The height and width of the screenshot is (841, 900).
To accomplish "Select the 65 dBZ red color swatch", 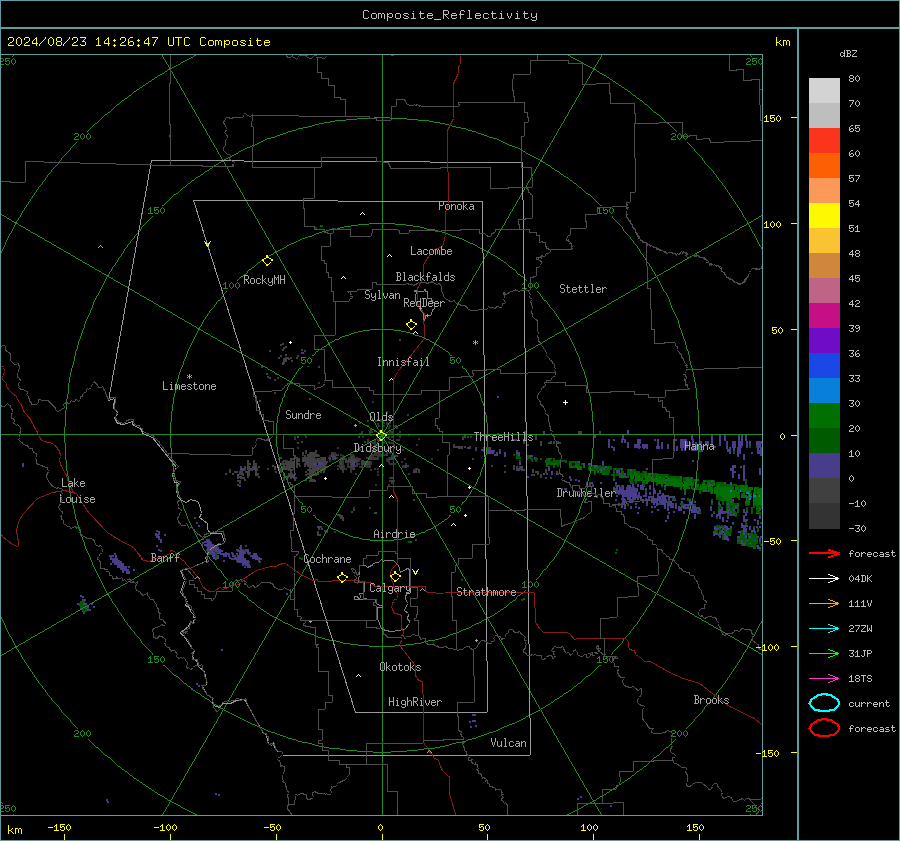I will point(824,141).
